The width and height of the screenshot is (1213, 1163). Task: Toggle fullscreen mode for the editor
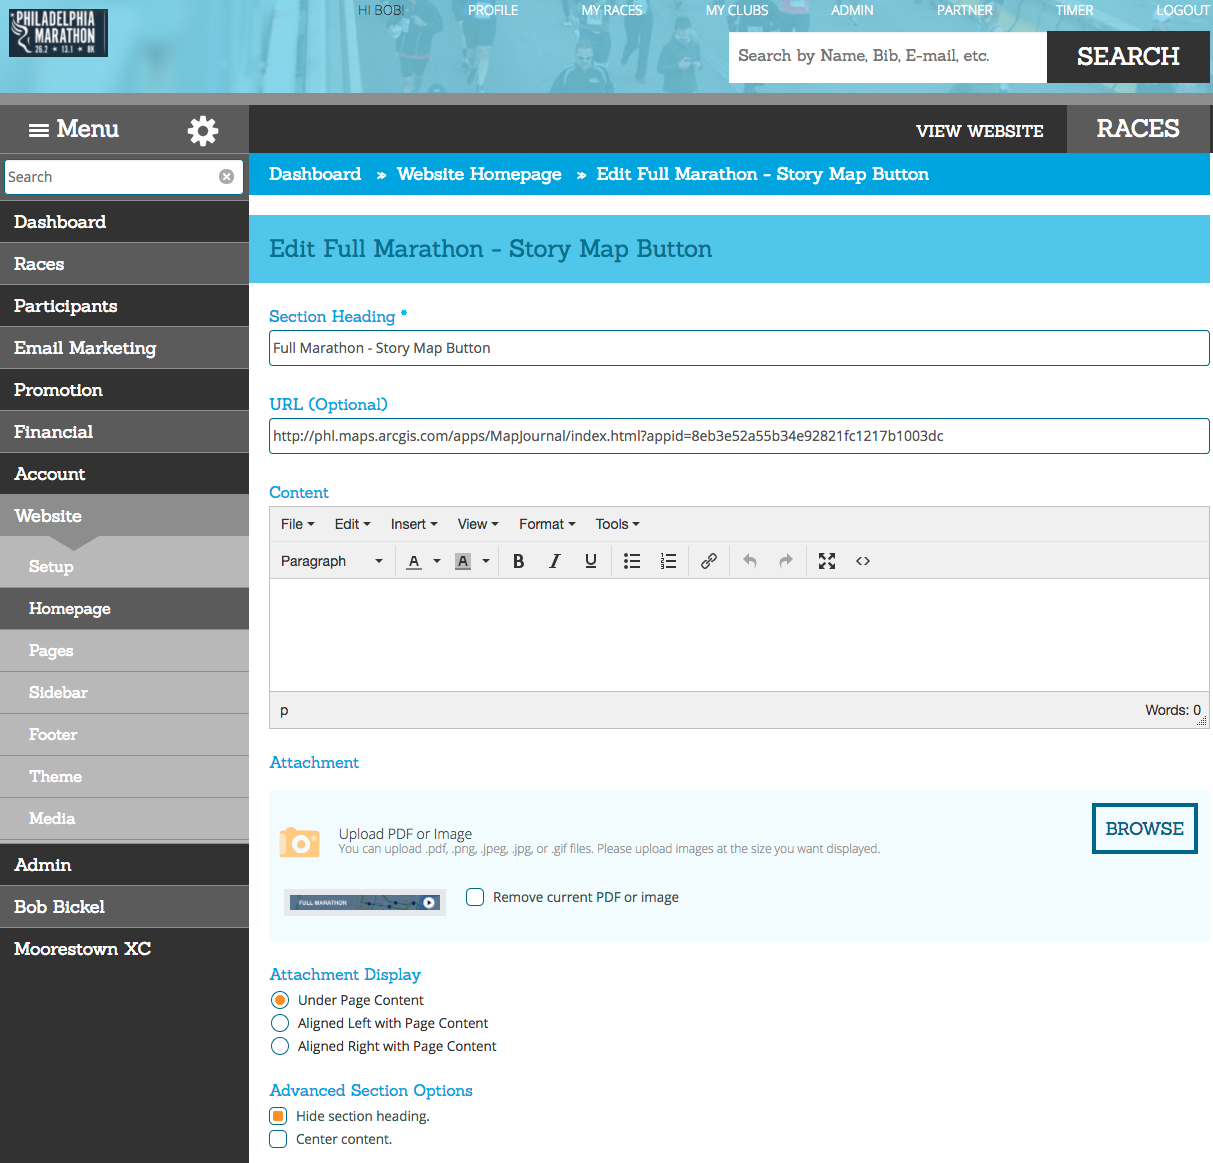click(827, 561)
